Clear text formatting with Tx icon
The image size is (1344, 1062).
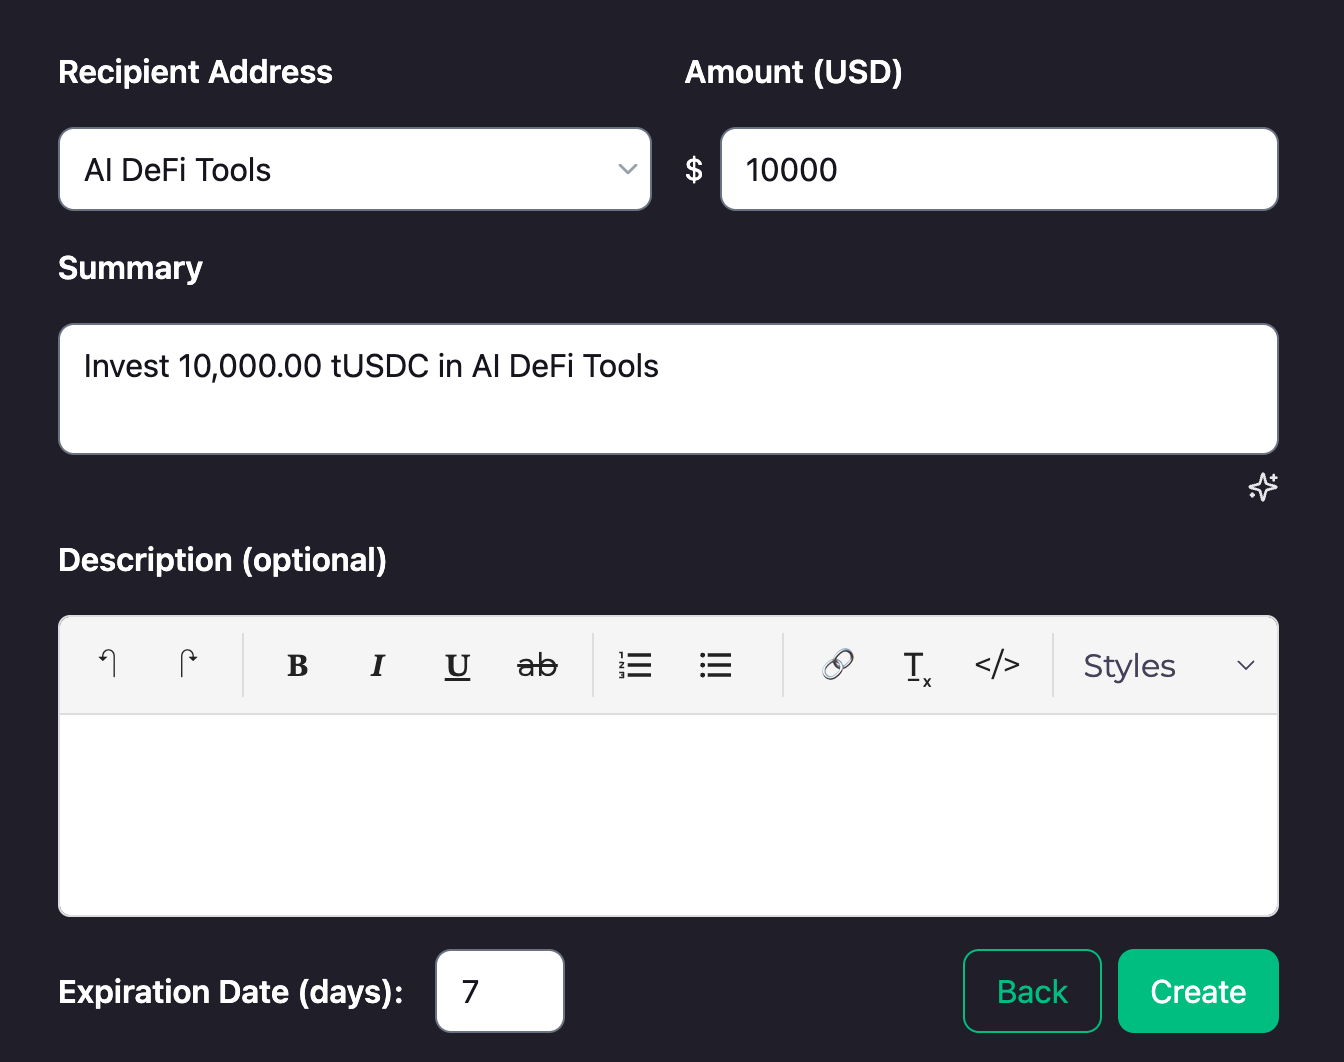917,667
